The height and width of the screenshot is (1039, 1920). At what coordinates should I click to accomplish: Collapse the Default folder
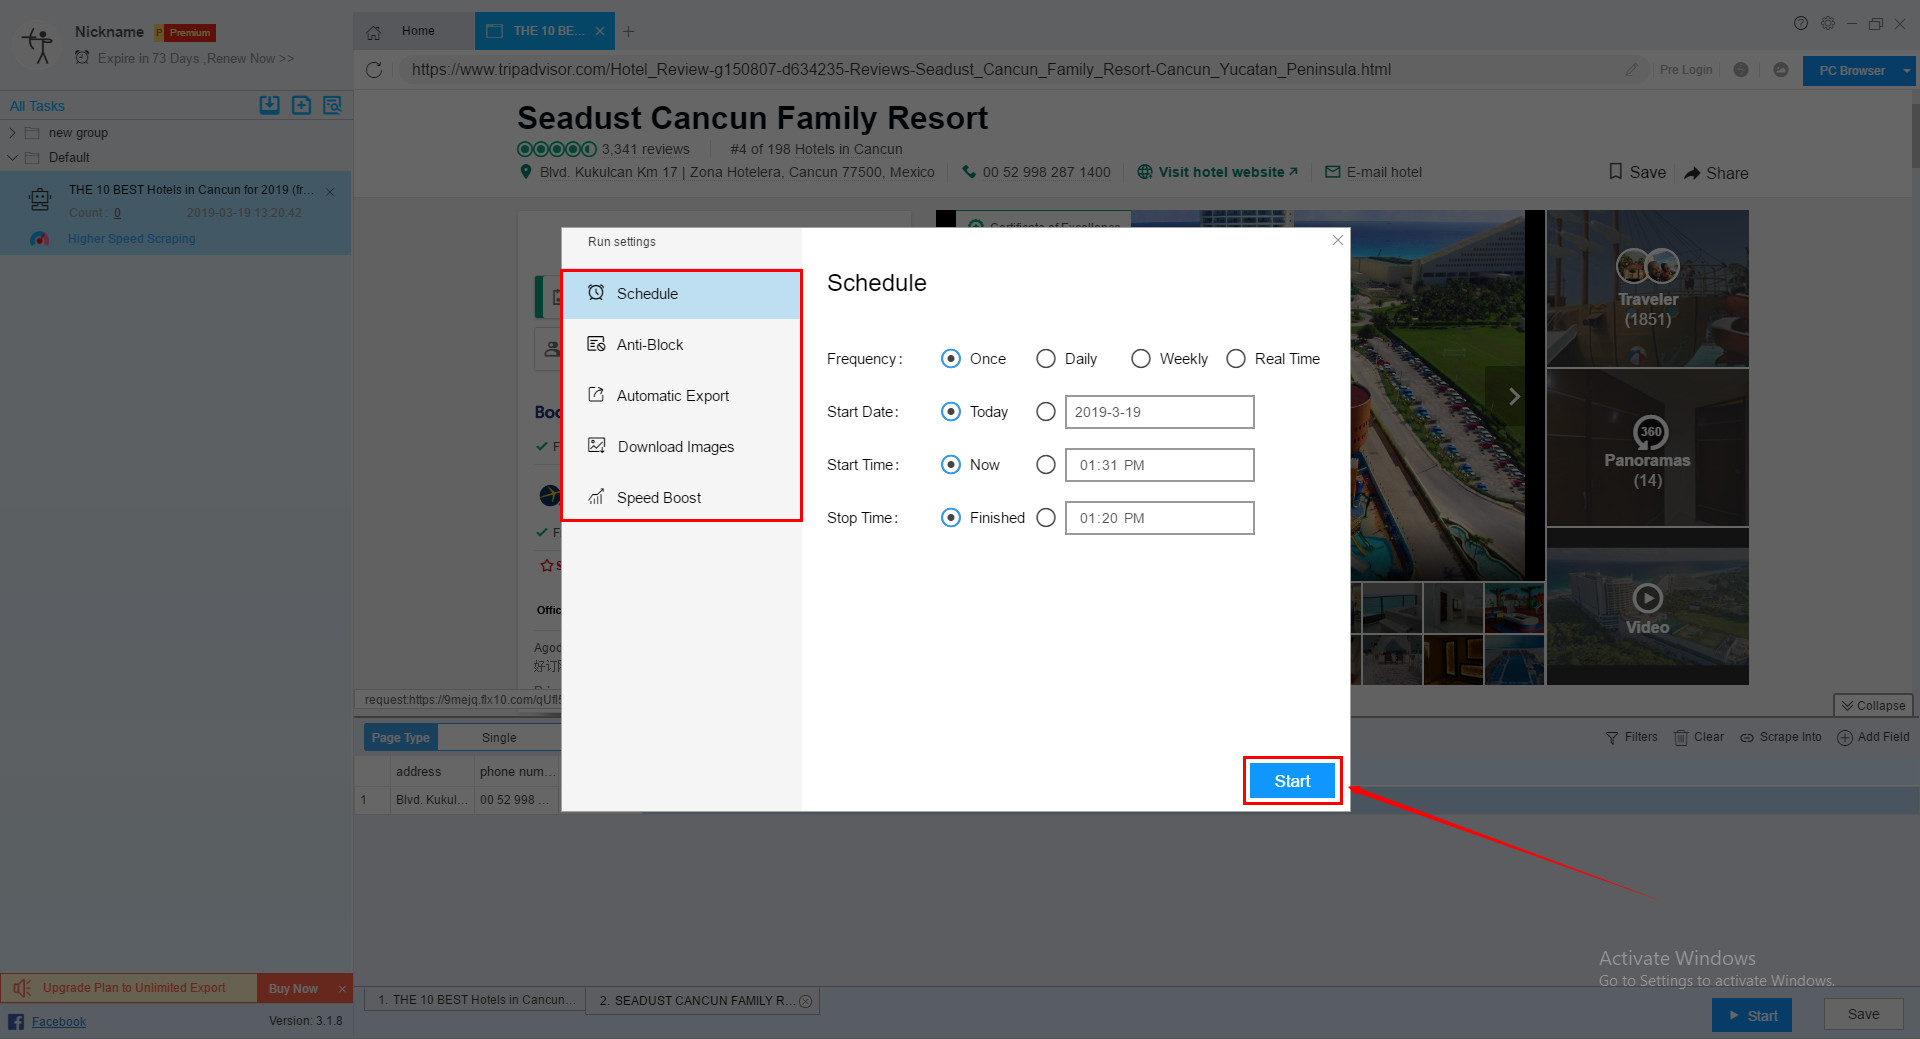tap(12, 158)
